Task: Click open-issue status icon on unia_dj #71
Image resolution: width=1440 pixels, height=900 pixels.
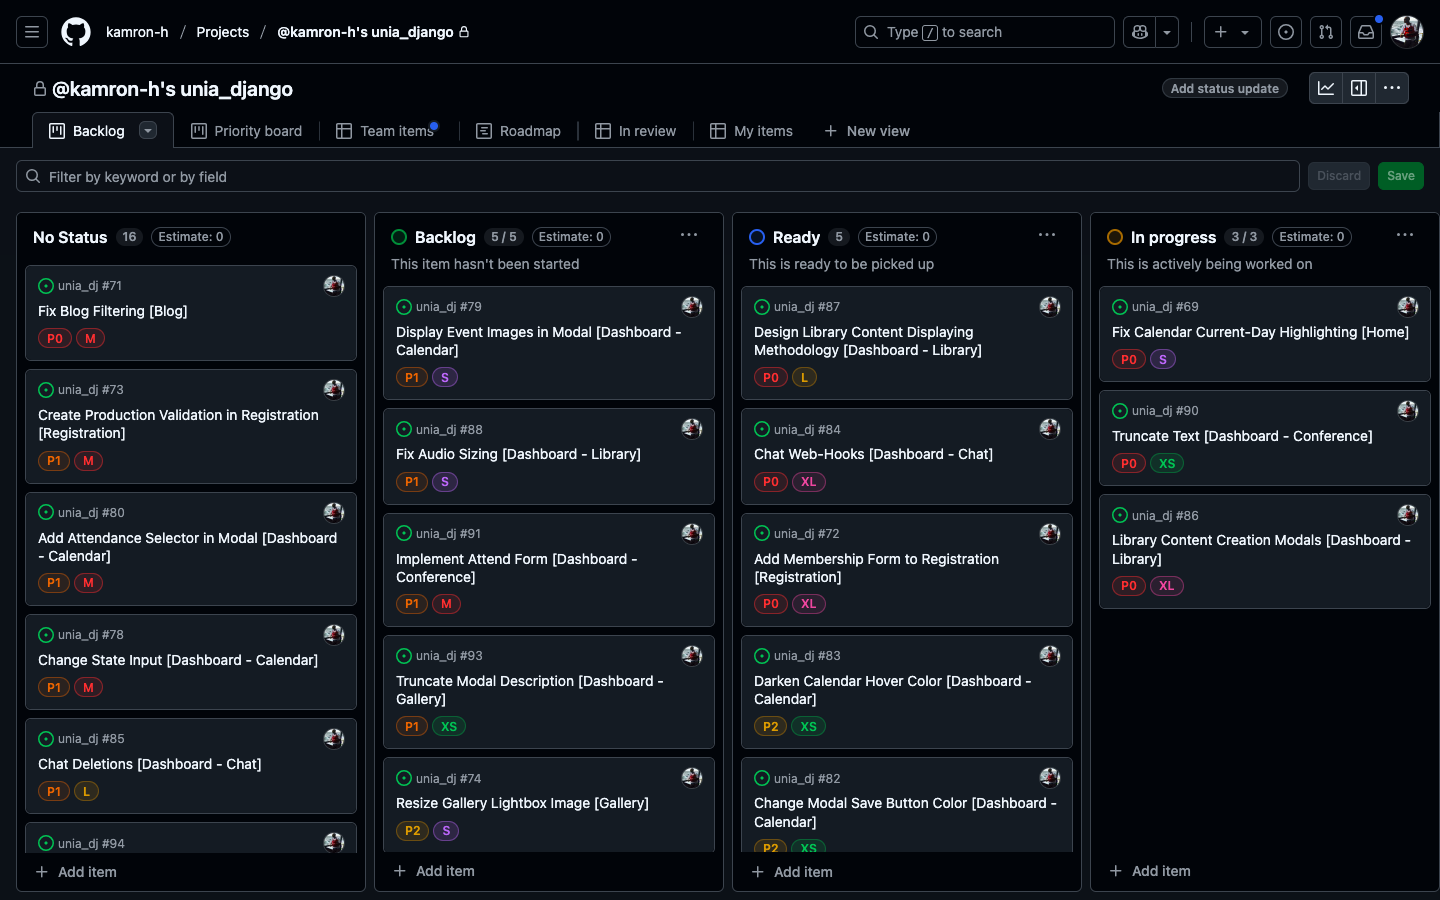Action: tap(46, 286)
